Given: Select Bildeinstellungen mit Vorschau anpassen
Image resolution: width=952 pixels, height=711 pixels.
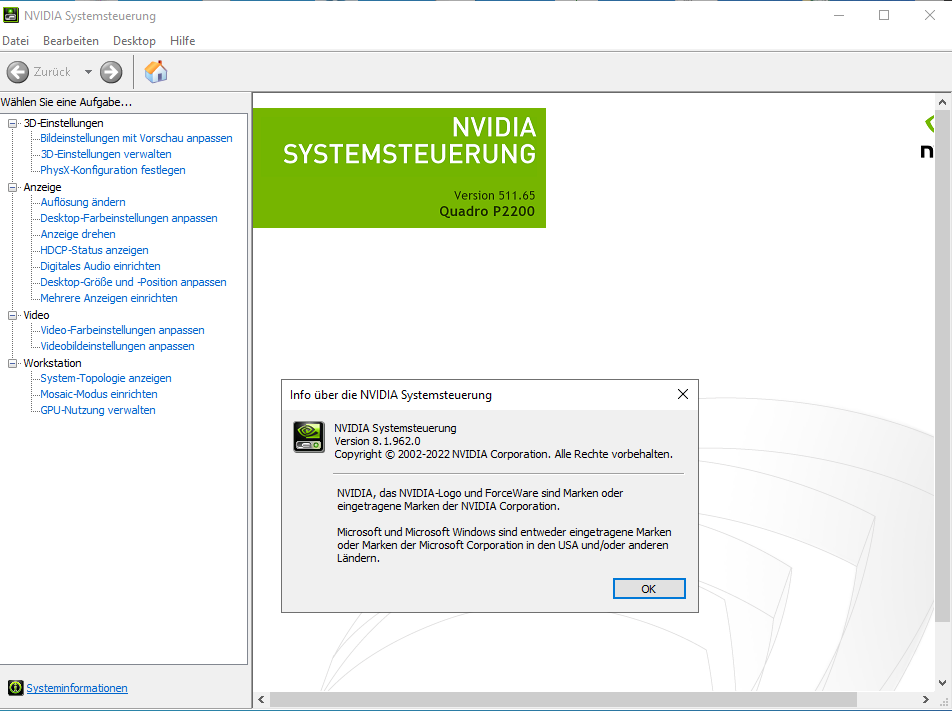Looking at the screenshot, I should 136,138.
